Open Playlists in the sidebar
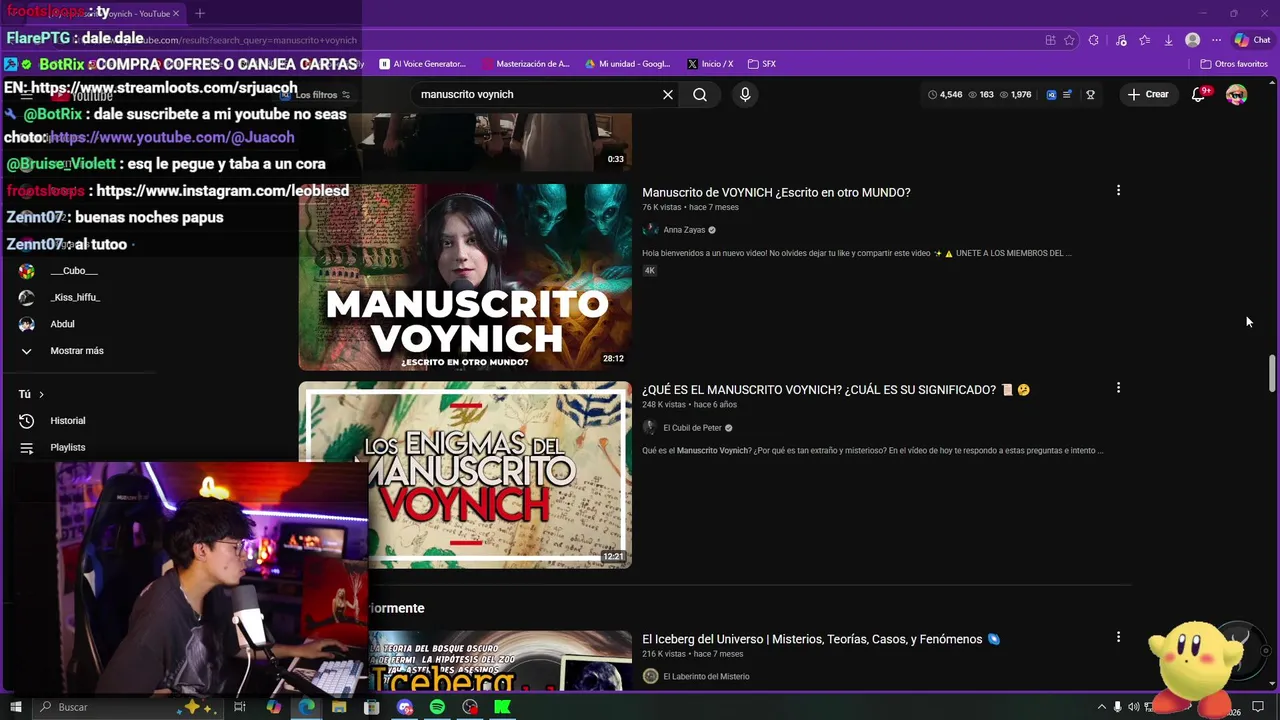This screenshot has height=720, width=1280. pos(67,448)
